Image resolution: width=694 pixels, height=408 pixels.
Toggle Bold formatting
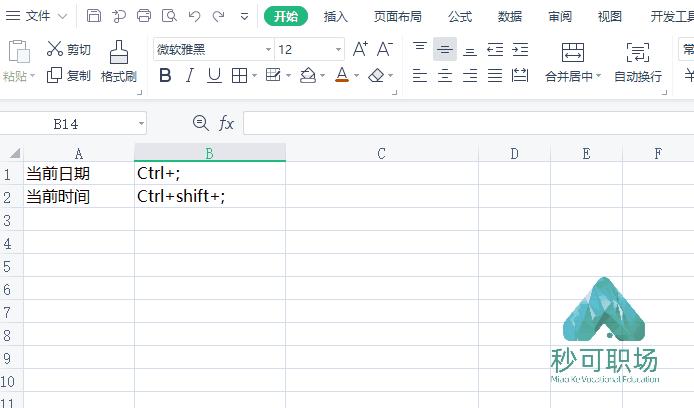pos(165,76)
